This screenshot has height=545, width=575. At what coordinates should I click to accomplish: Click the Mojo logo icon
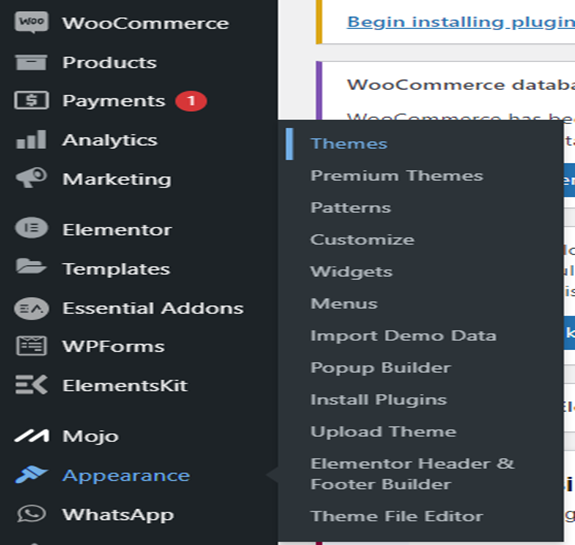tap(32, 436)
